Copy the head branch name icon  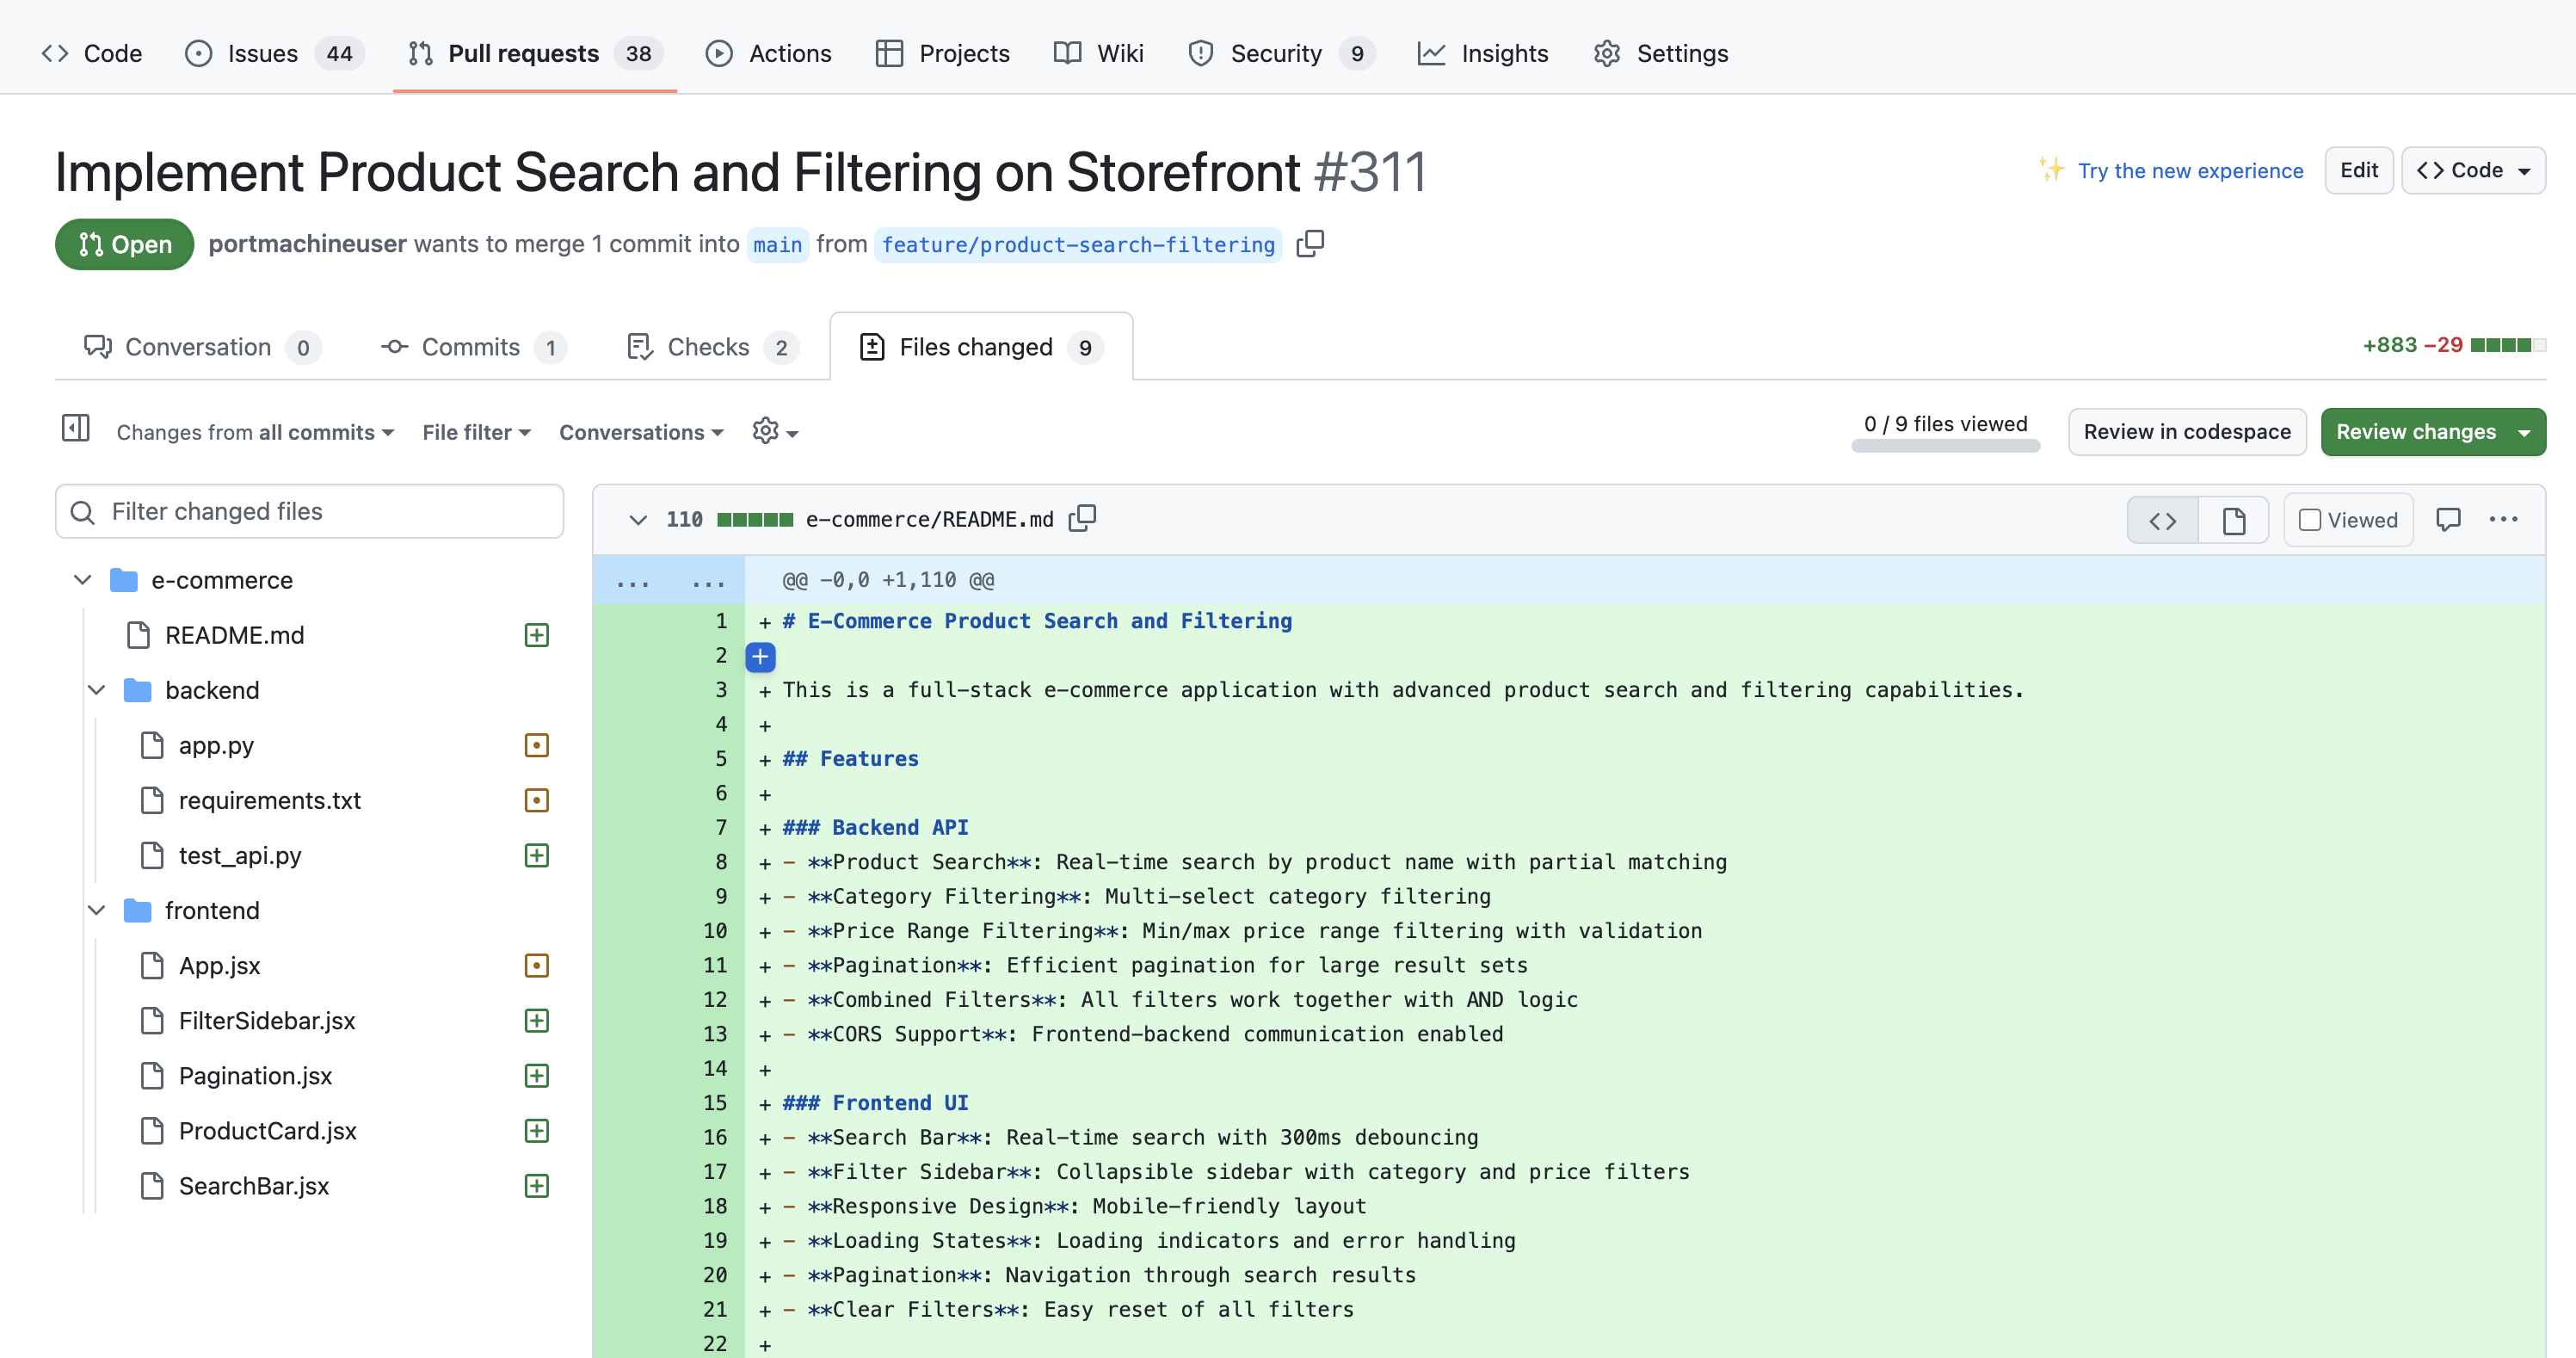pyautogui.click(x=1310, y=244)
